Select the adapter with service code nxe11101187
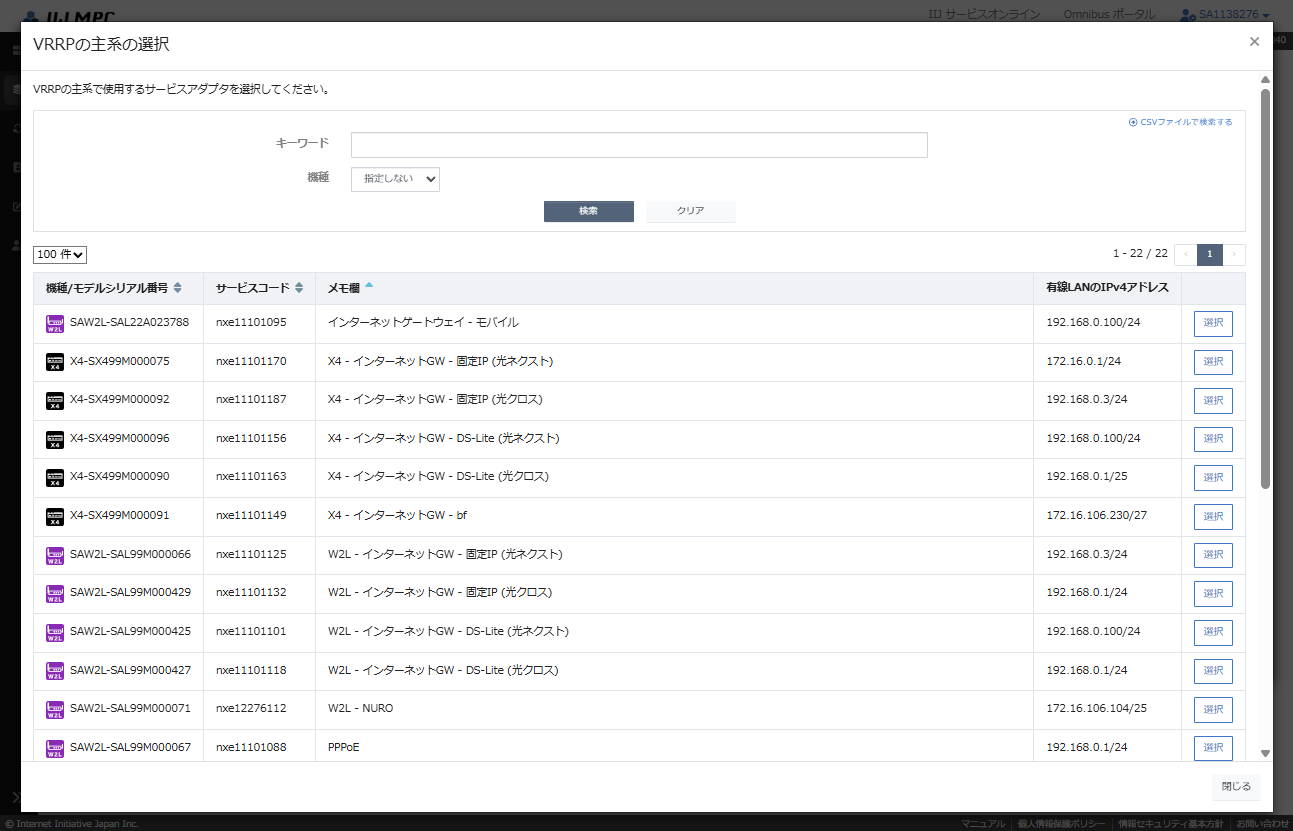This screenshot has height=831, width=1293. click(x=1212, y=401)
